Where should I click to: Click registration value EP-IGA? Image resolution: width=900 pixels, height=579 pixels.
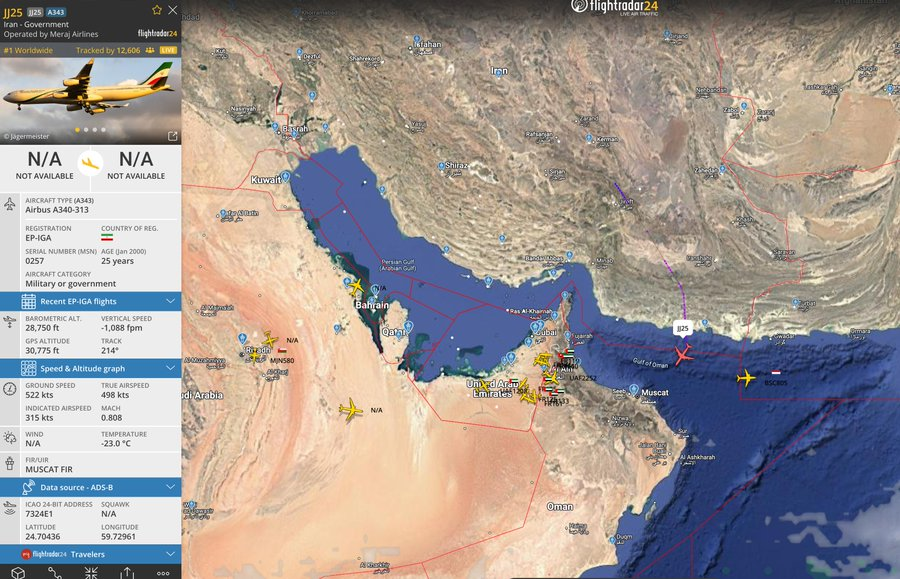coord(38,238)
